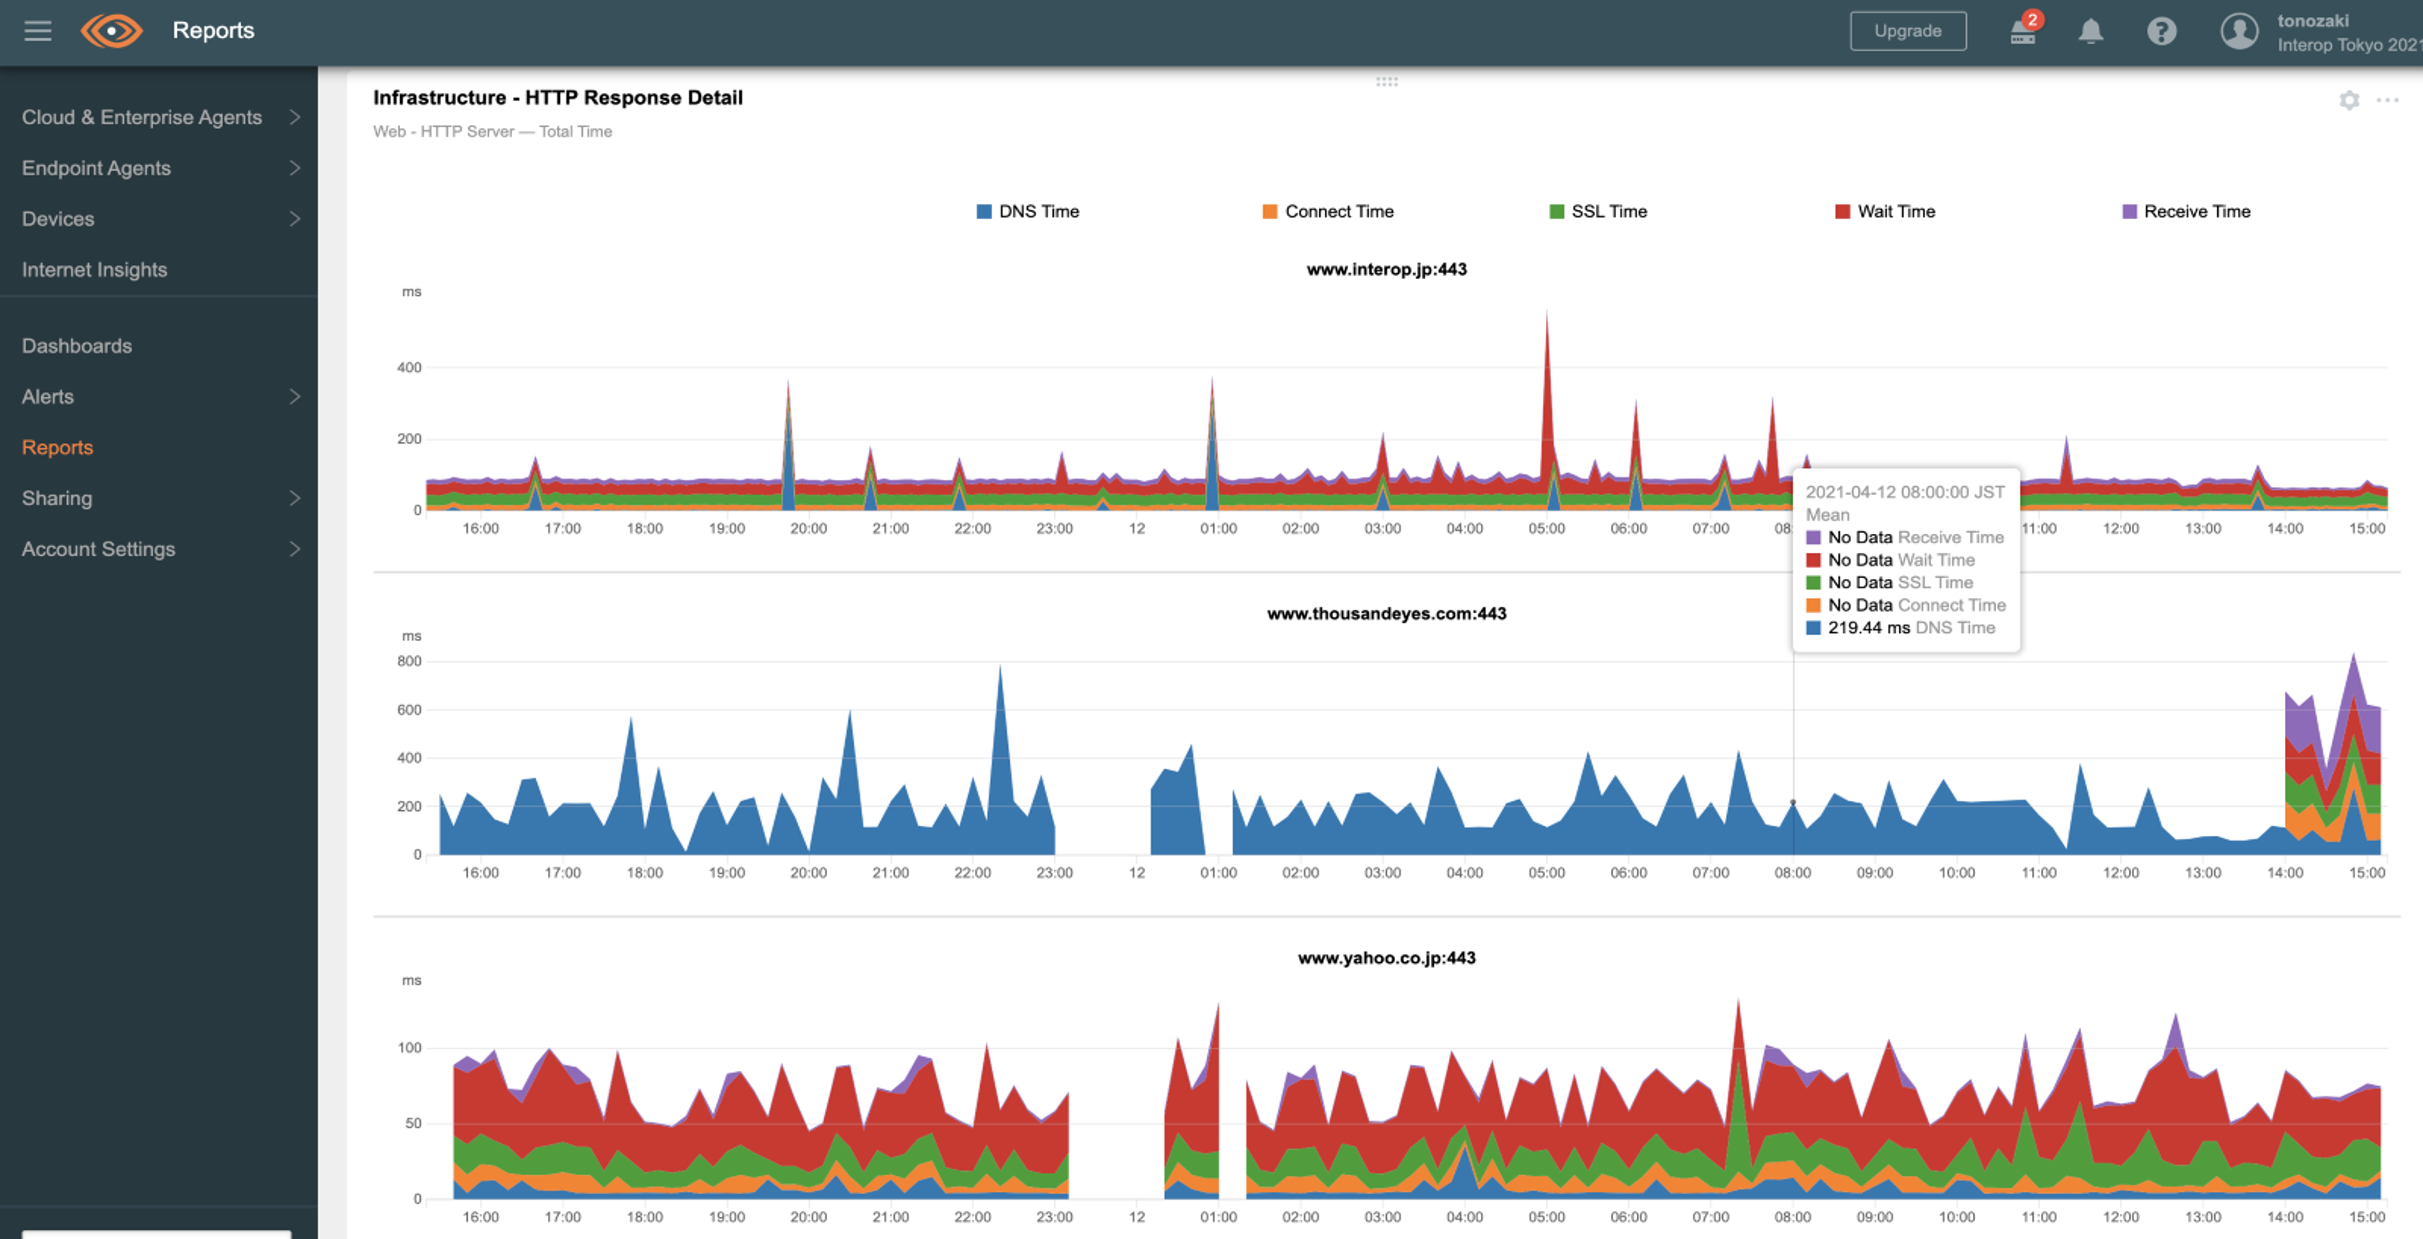2423x1239 pixels.
Task: Grab the widget drag handle dots
Action: pos(1386,82)
